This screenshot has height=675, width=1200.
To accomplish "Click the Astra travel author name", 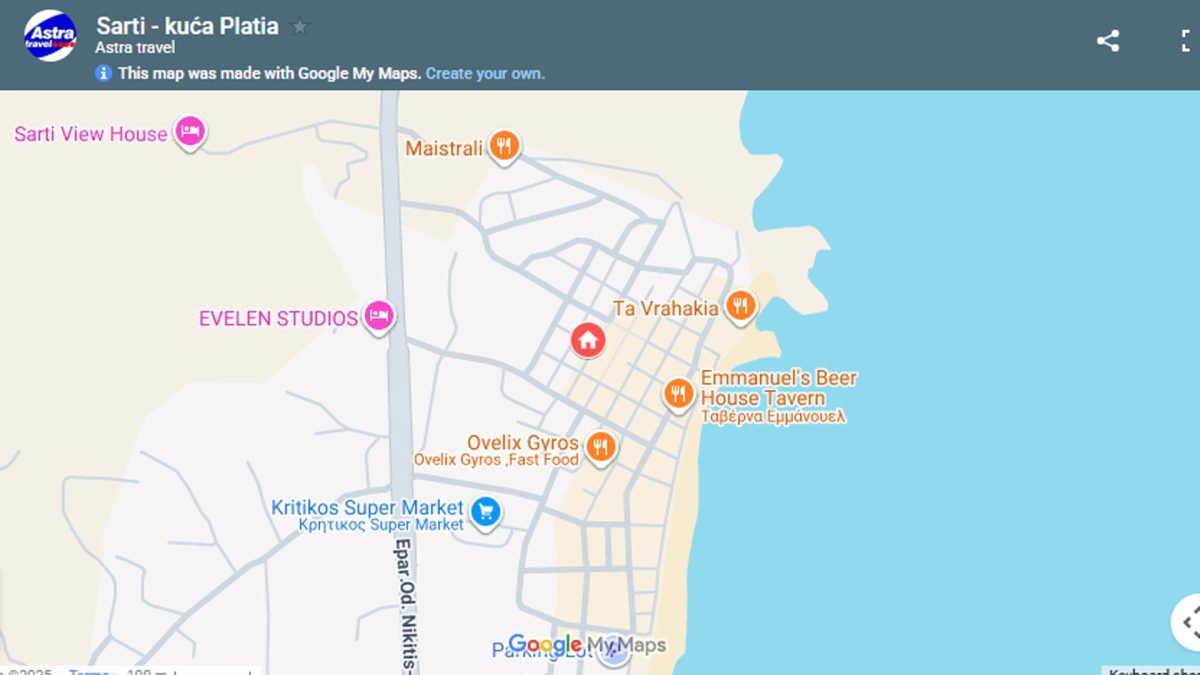I will coord(135,48).
